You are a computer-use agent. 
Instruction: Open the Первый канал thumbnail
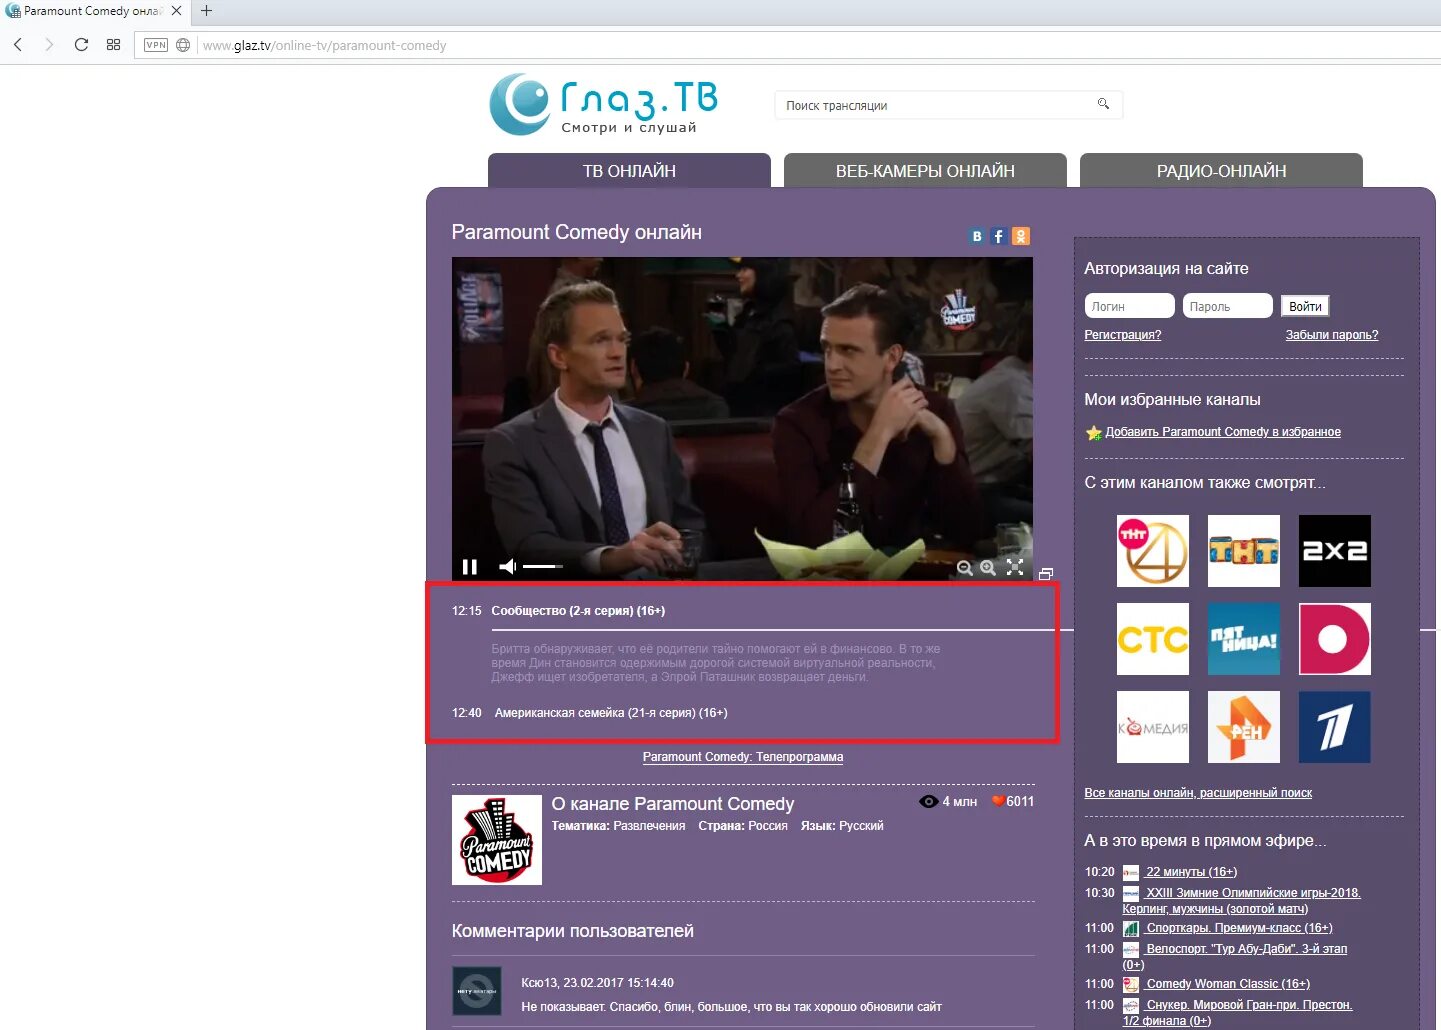tap(1335, 727)
